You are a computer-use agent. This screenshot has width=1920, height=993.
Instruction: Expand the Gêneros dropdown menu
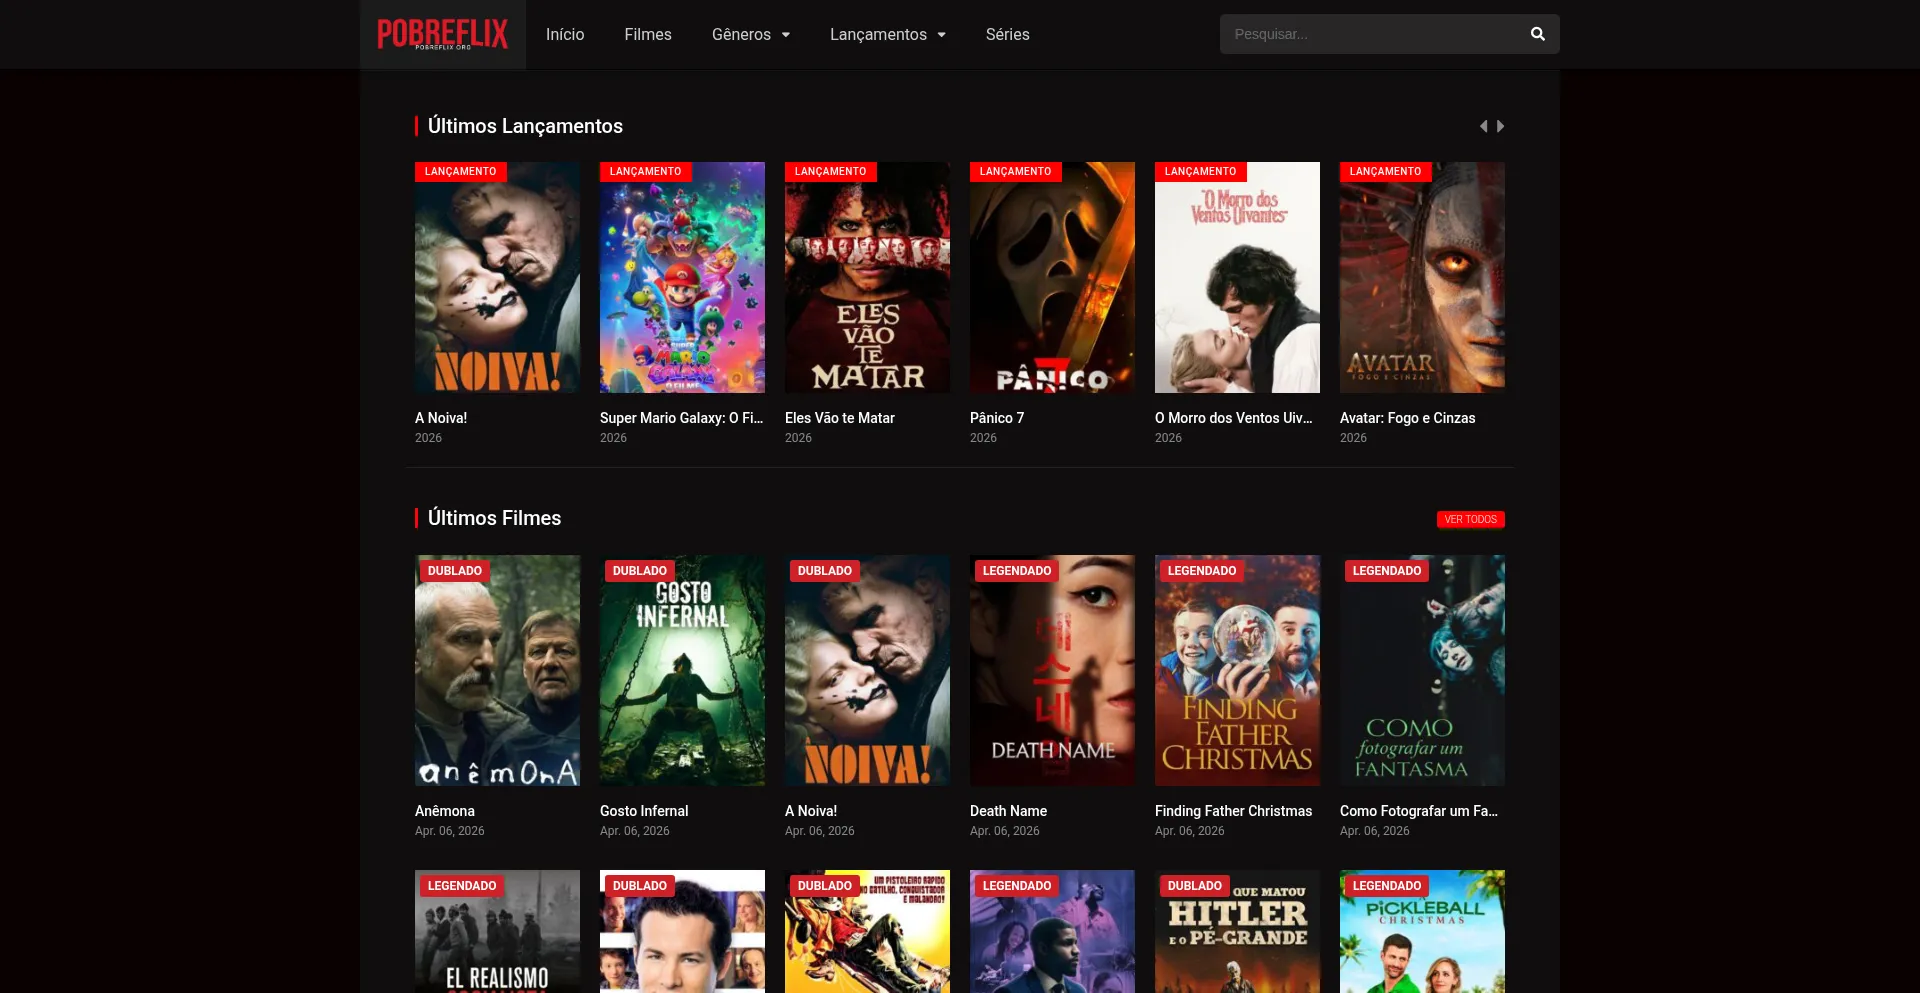click(751, 34)
